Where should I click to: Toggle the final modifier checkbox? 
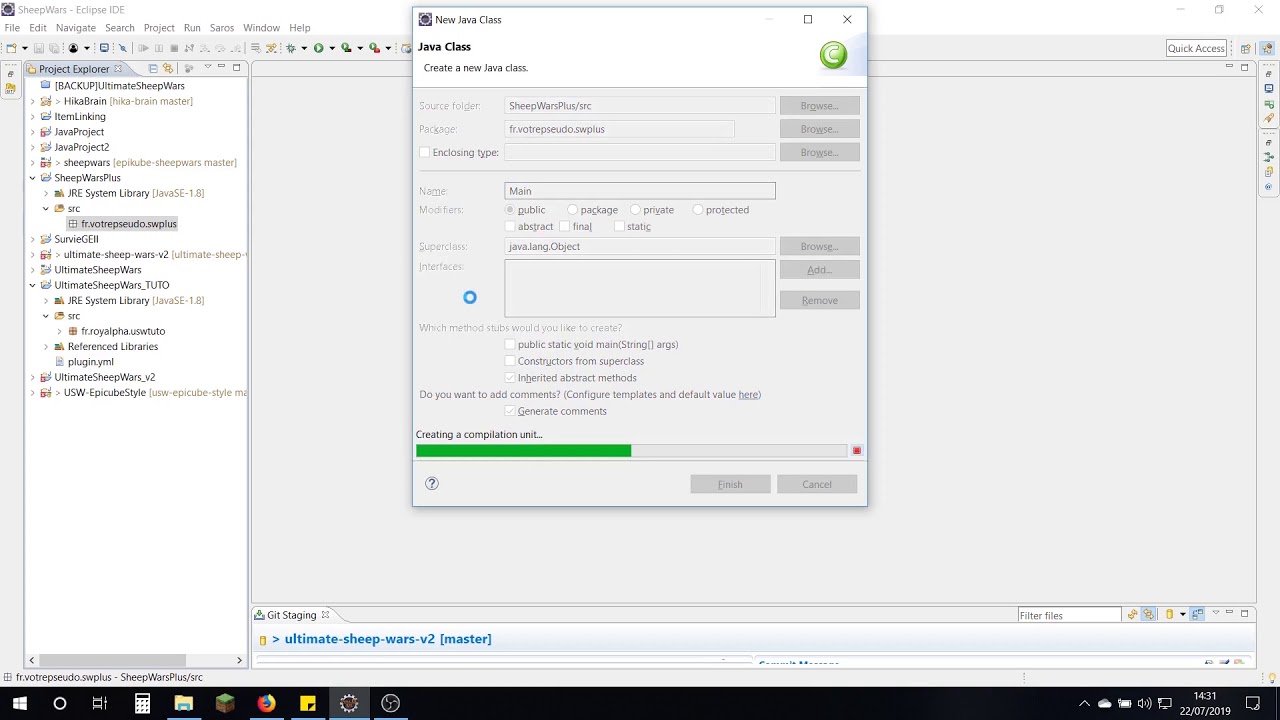point(565,226)
